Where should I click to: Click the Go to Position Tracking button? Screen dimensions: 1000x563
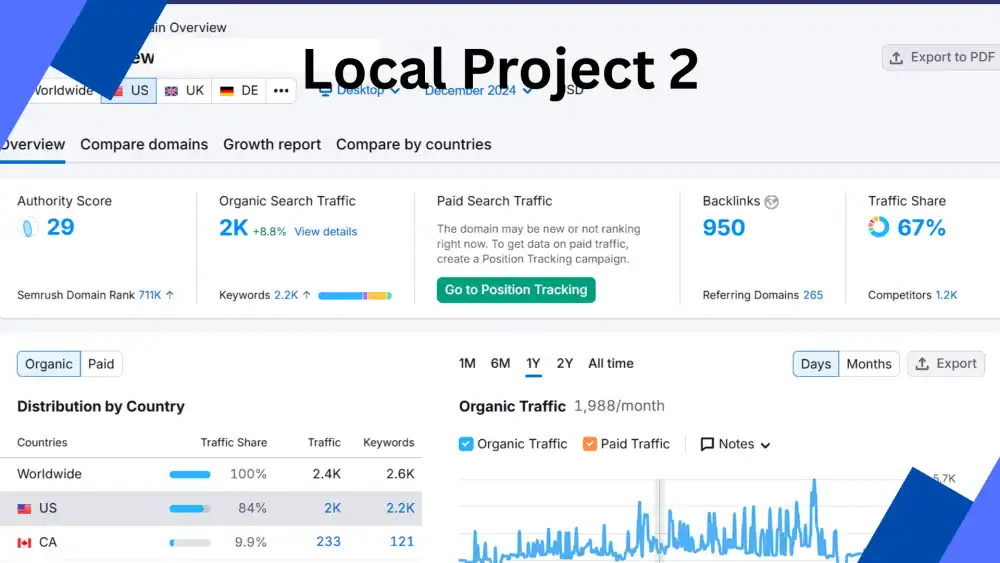click(x=516, y=290)
